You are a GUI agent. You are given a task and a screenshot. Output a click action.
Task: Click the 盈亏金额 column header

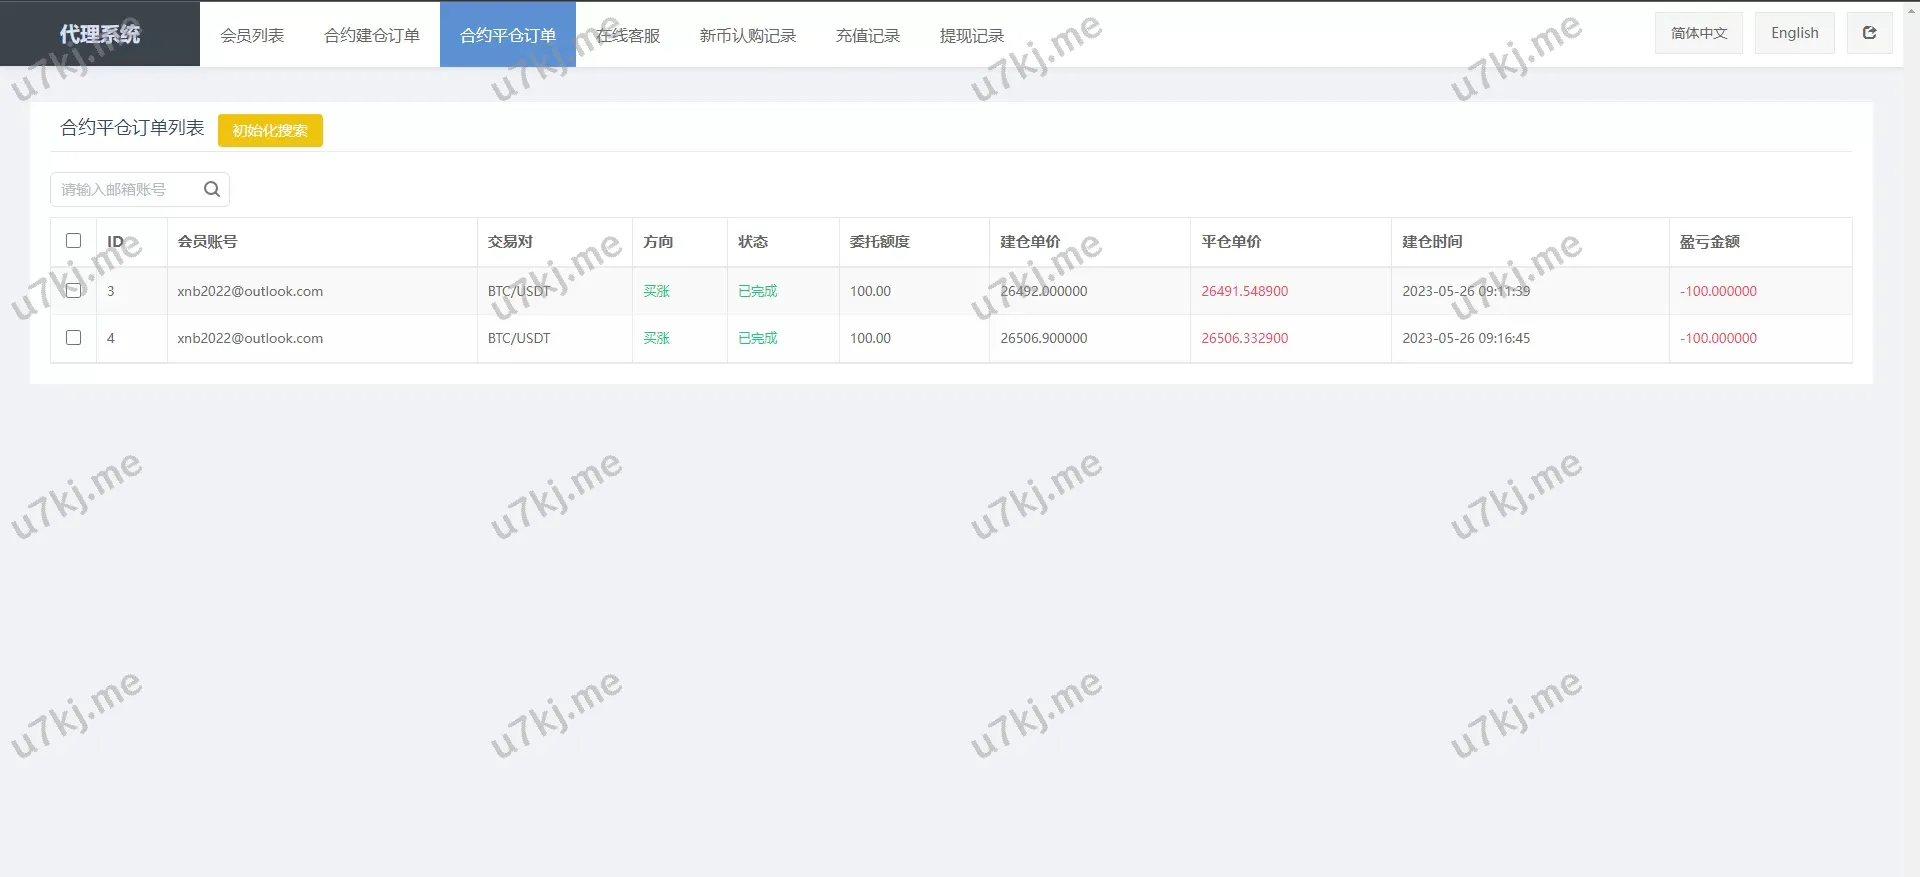click(1709, 242)
